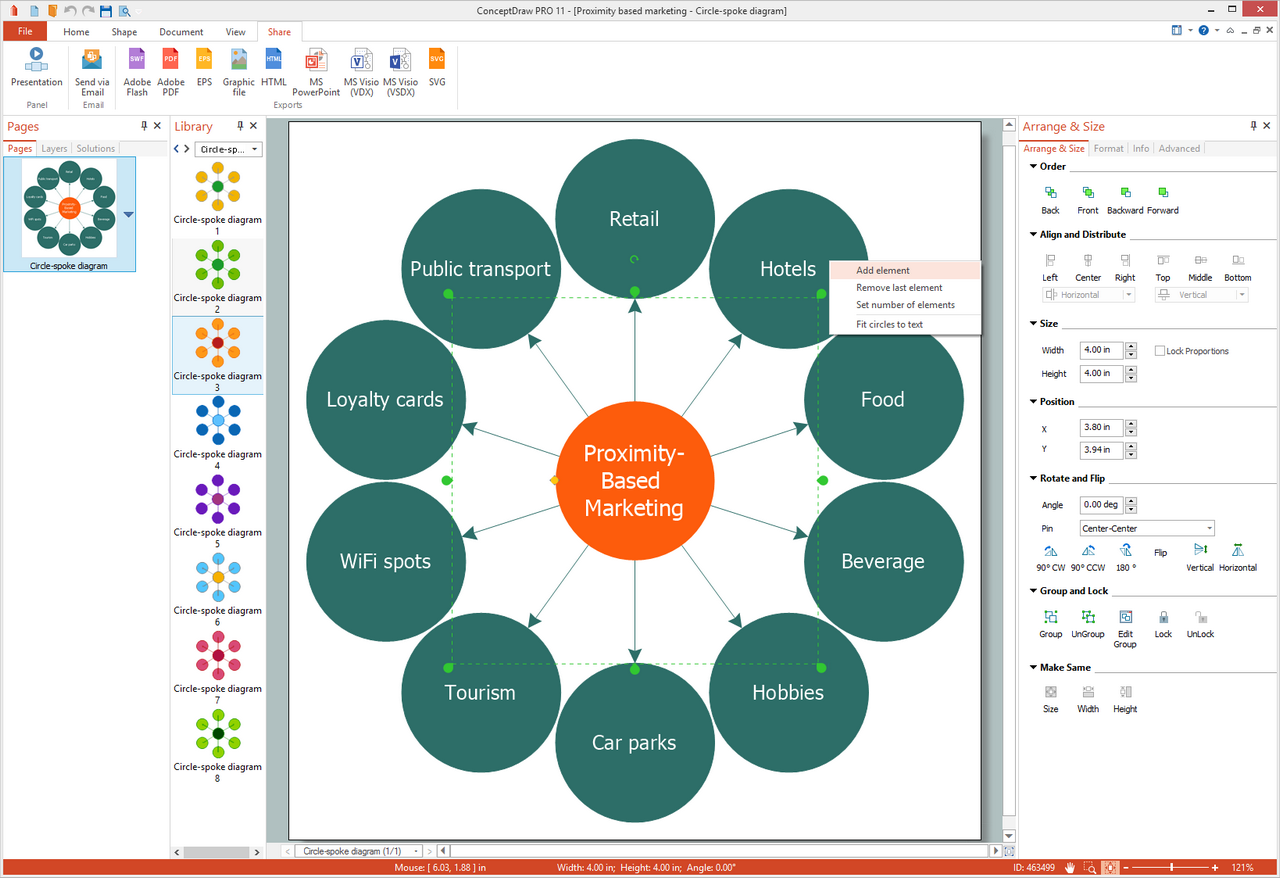Click the Group objects icon
This screenshot has height=878, width=1280.
pyautogui.click(x=1050, y=618)
